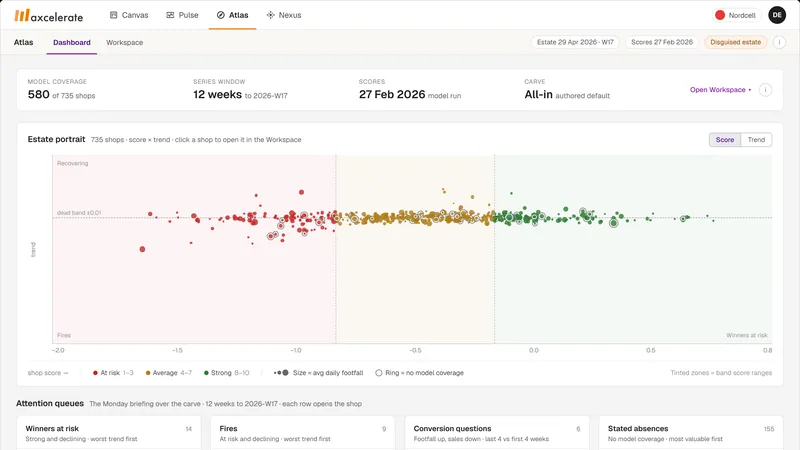
Task: Open the Nexus section
Action: tap(284, 15)
